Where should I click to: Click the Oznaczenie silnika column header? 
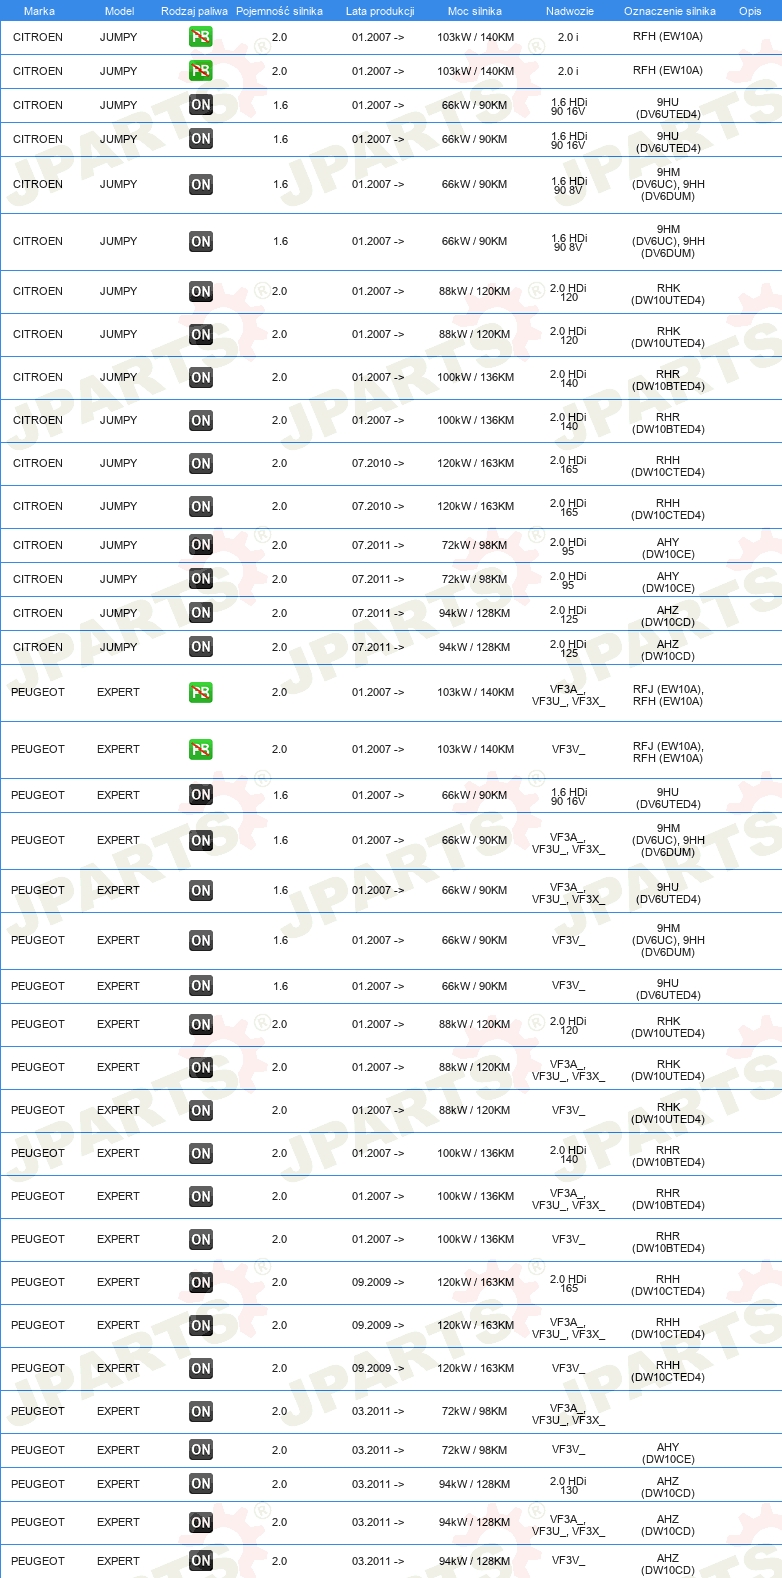click(x=670, y=11)
